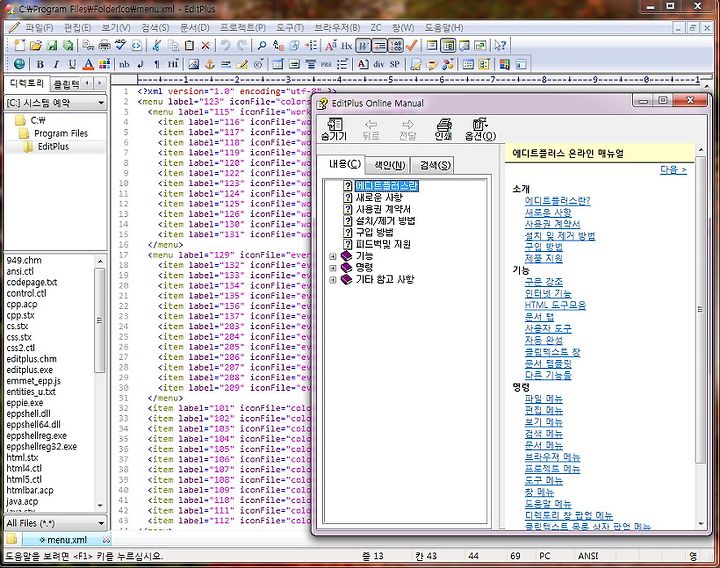The width and height of the screenshot is (720, 568).
Task: Expand the 기타 참고 사항 book node
Action: pos(333,280)
